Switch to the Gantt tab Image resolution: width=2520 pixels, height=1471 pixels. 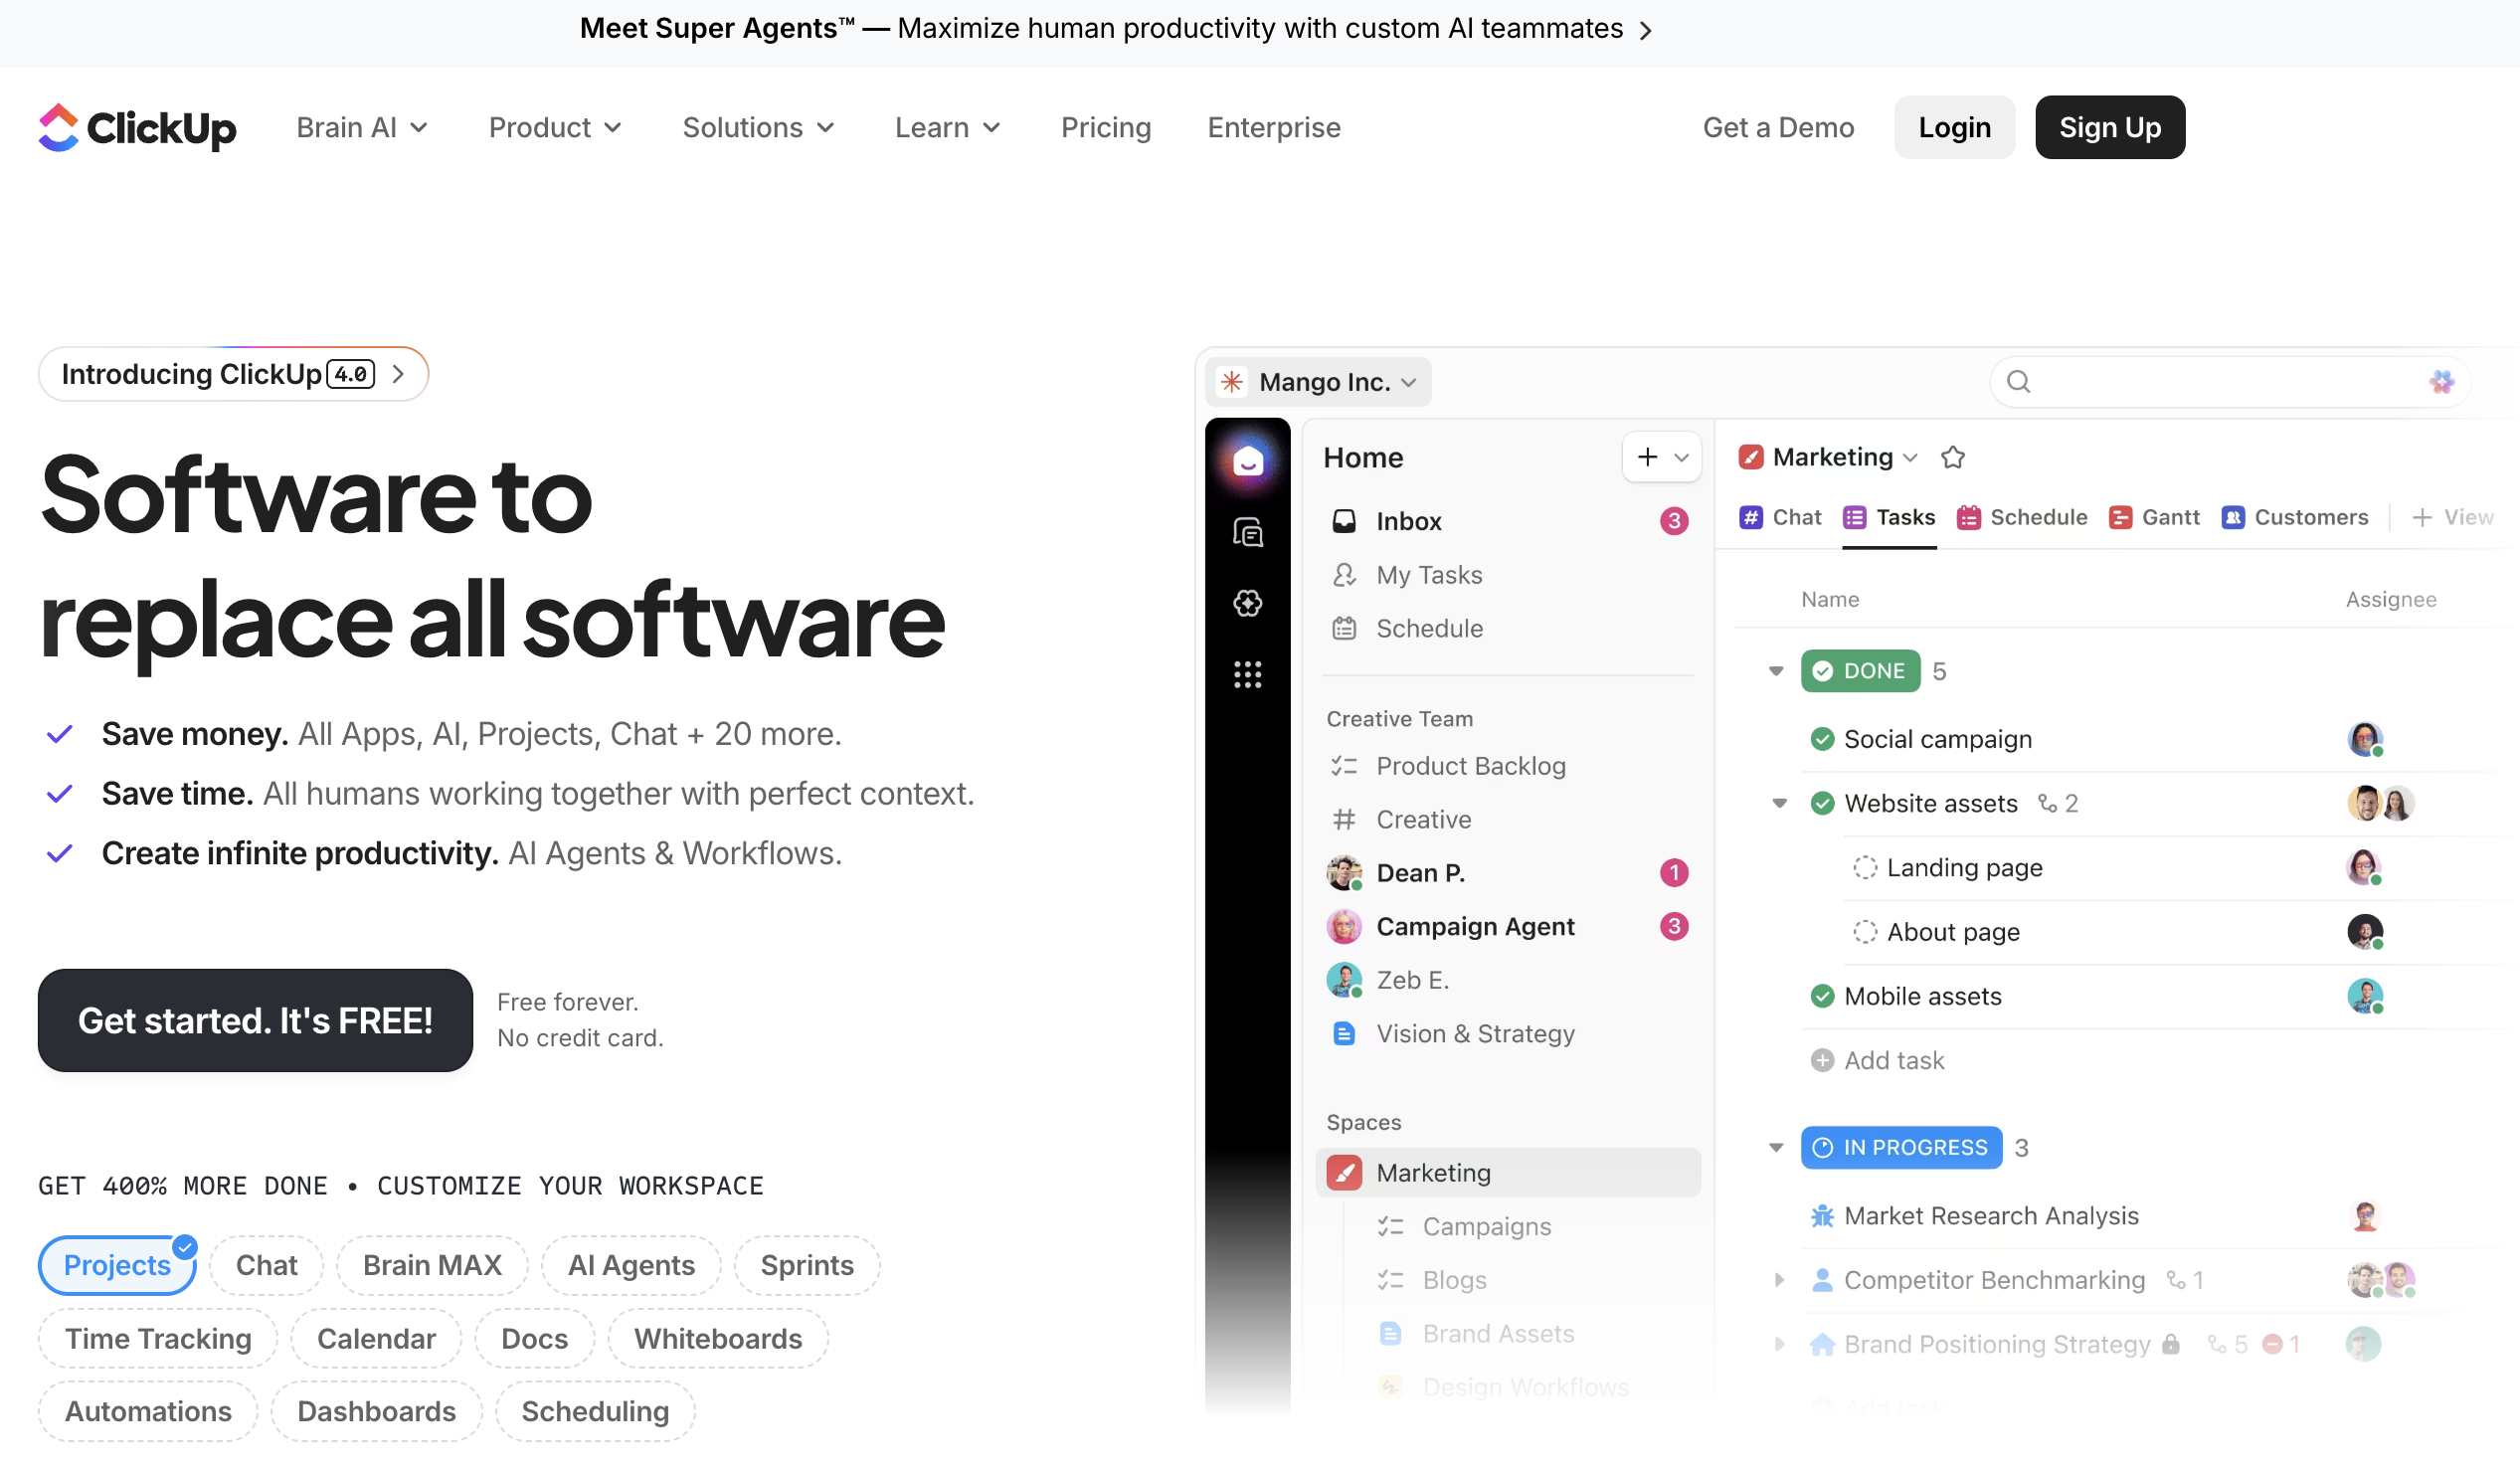[2154, 517]
